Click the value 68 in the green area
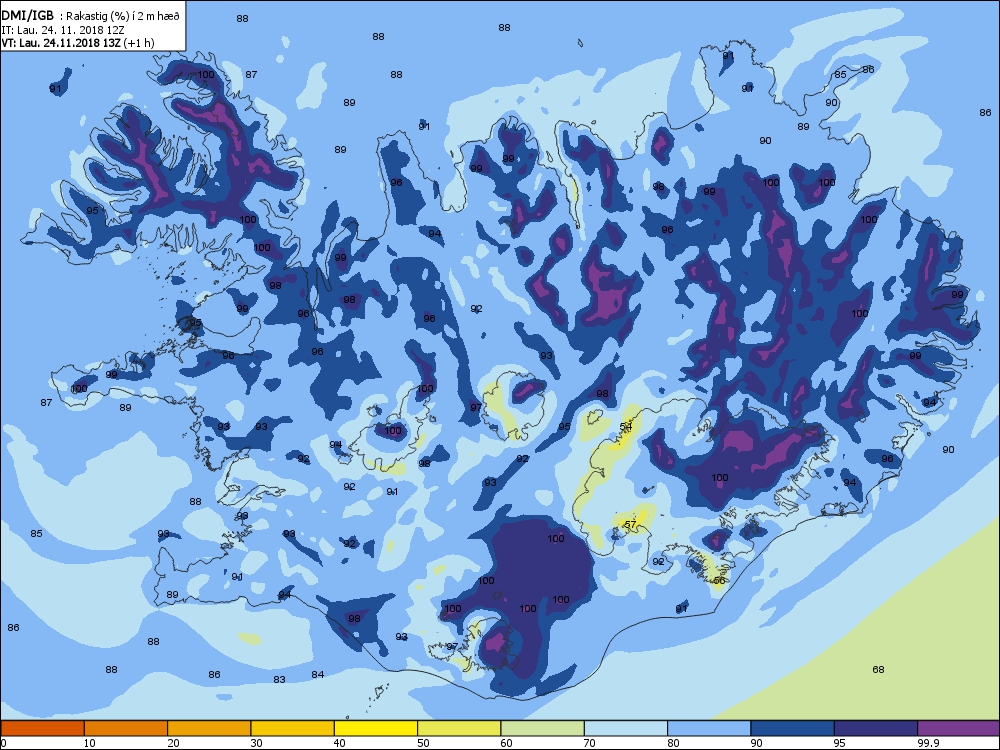This screenshot has height=750, width=1000. tap(878, 670)
